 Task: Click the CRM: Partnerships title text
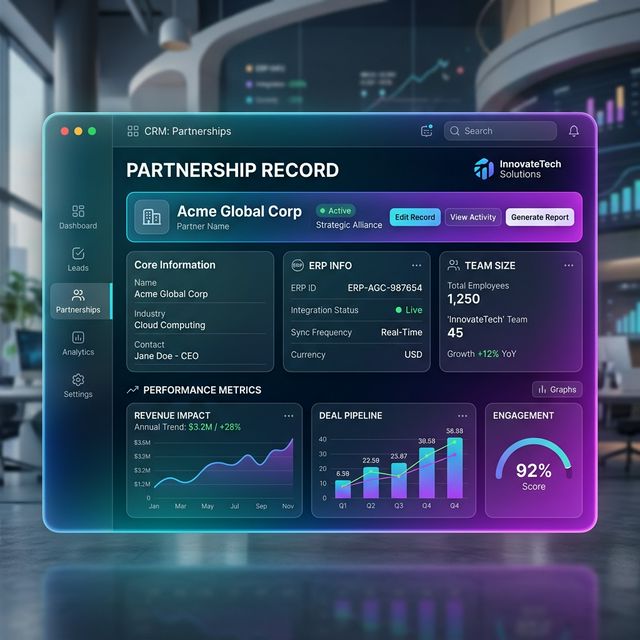pyautogui.click(x=188, y=131)
